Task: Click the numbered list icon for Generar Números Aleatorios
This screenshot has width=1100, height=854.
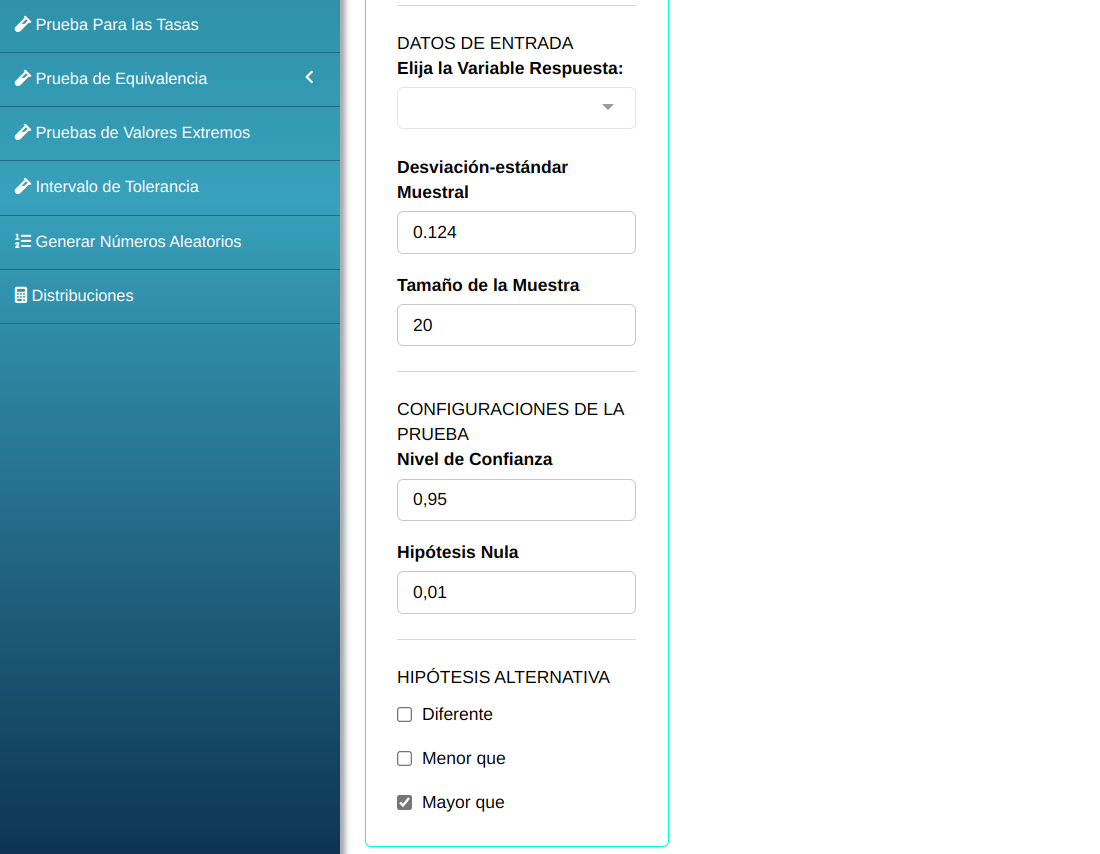Action: 22,241
